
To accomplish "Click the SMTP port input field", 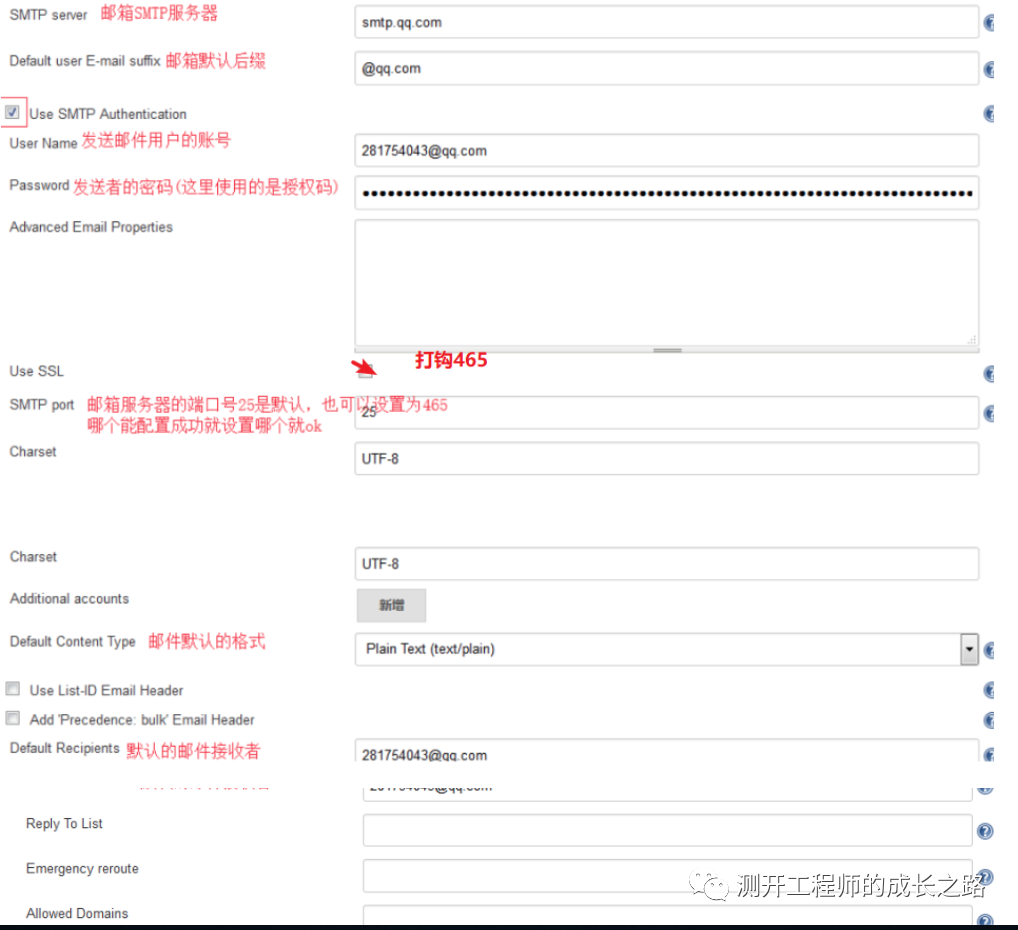I will 666,412.
